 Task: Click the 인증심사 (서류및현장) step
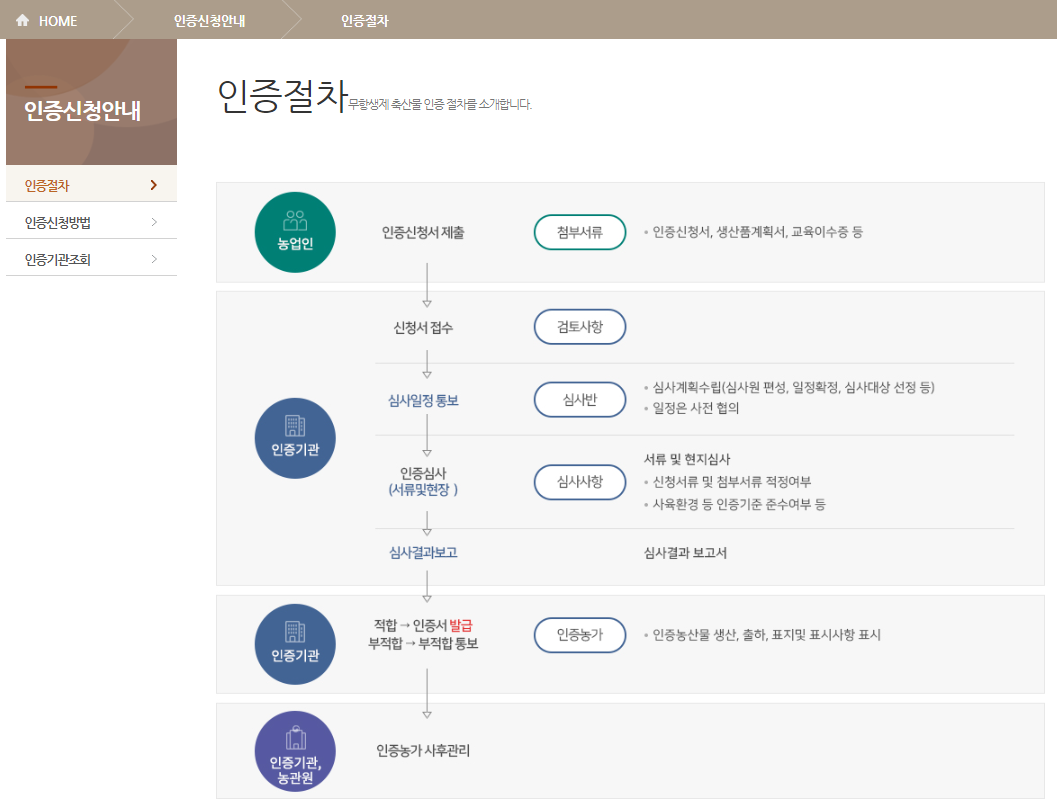[423, 482]
